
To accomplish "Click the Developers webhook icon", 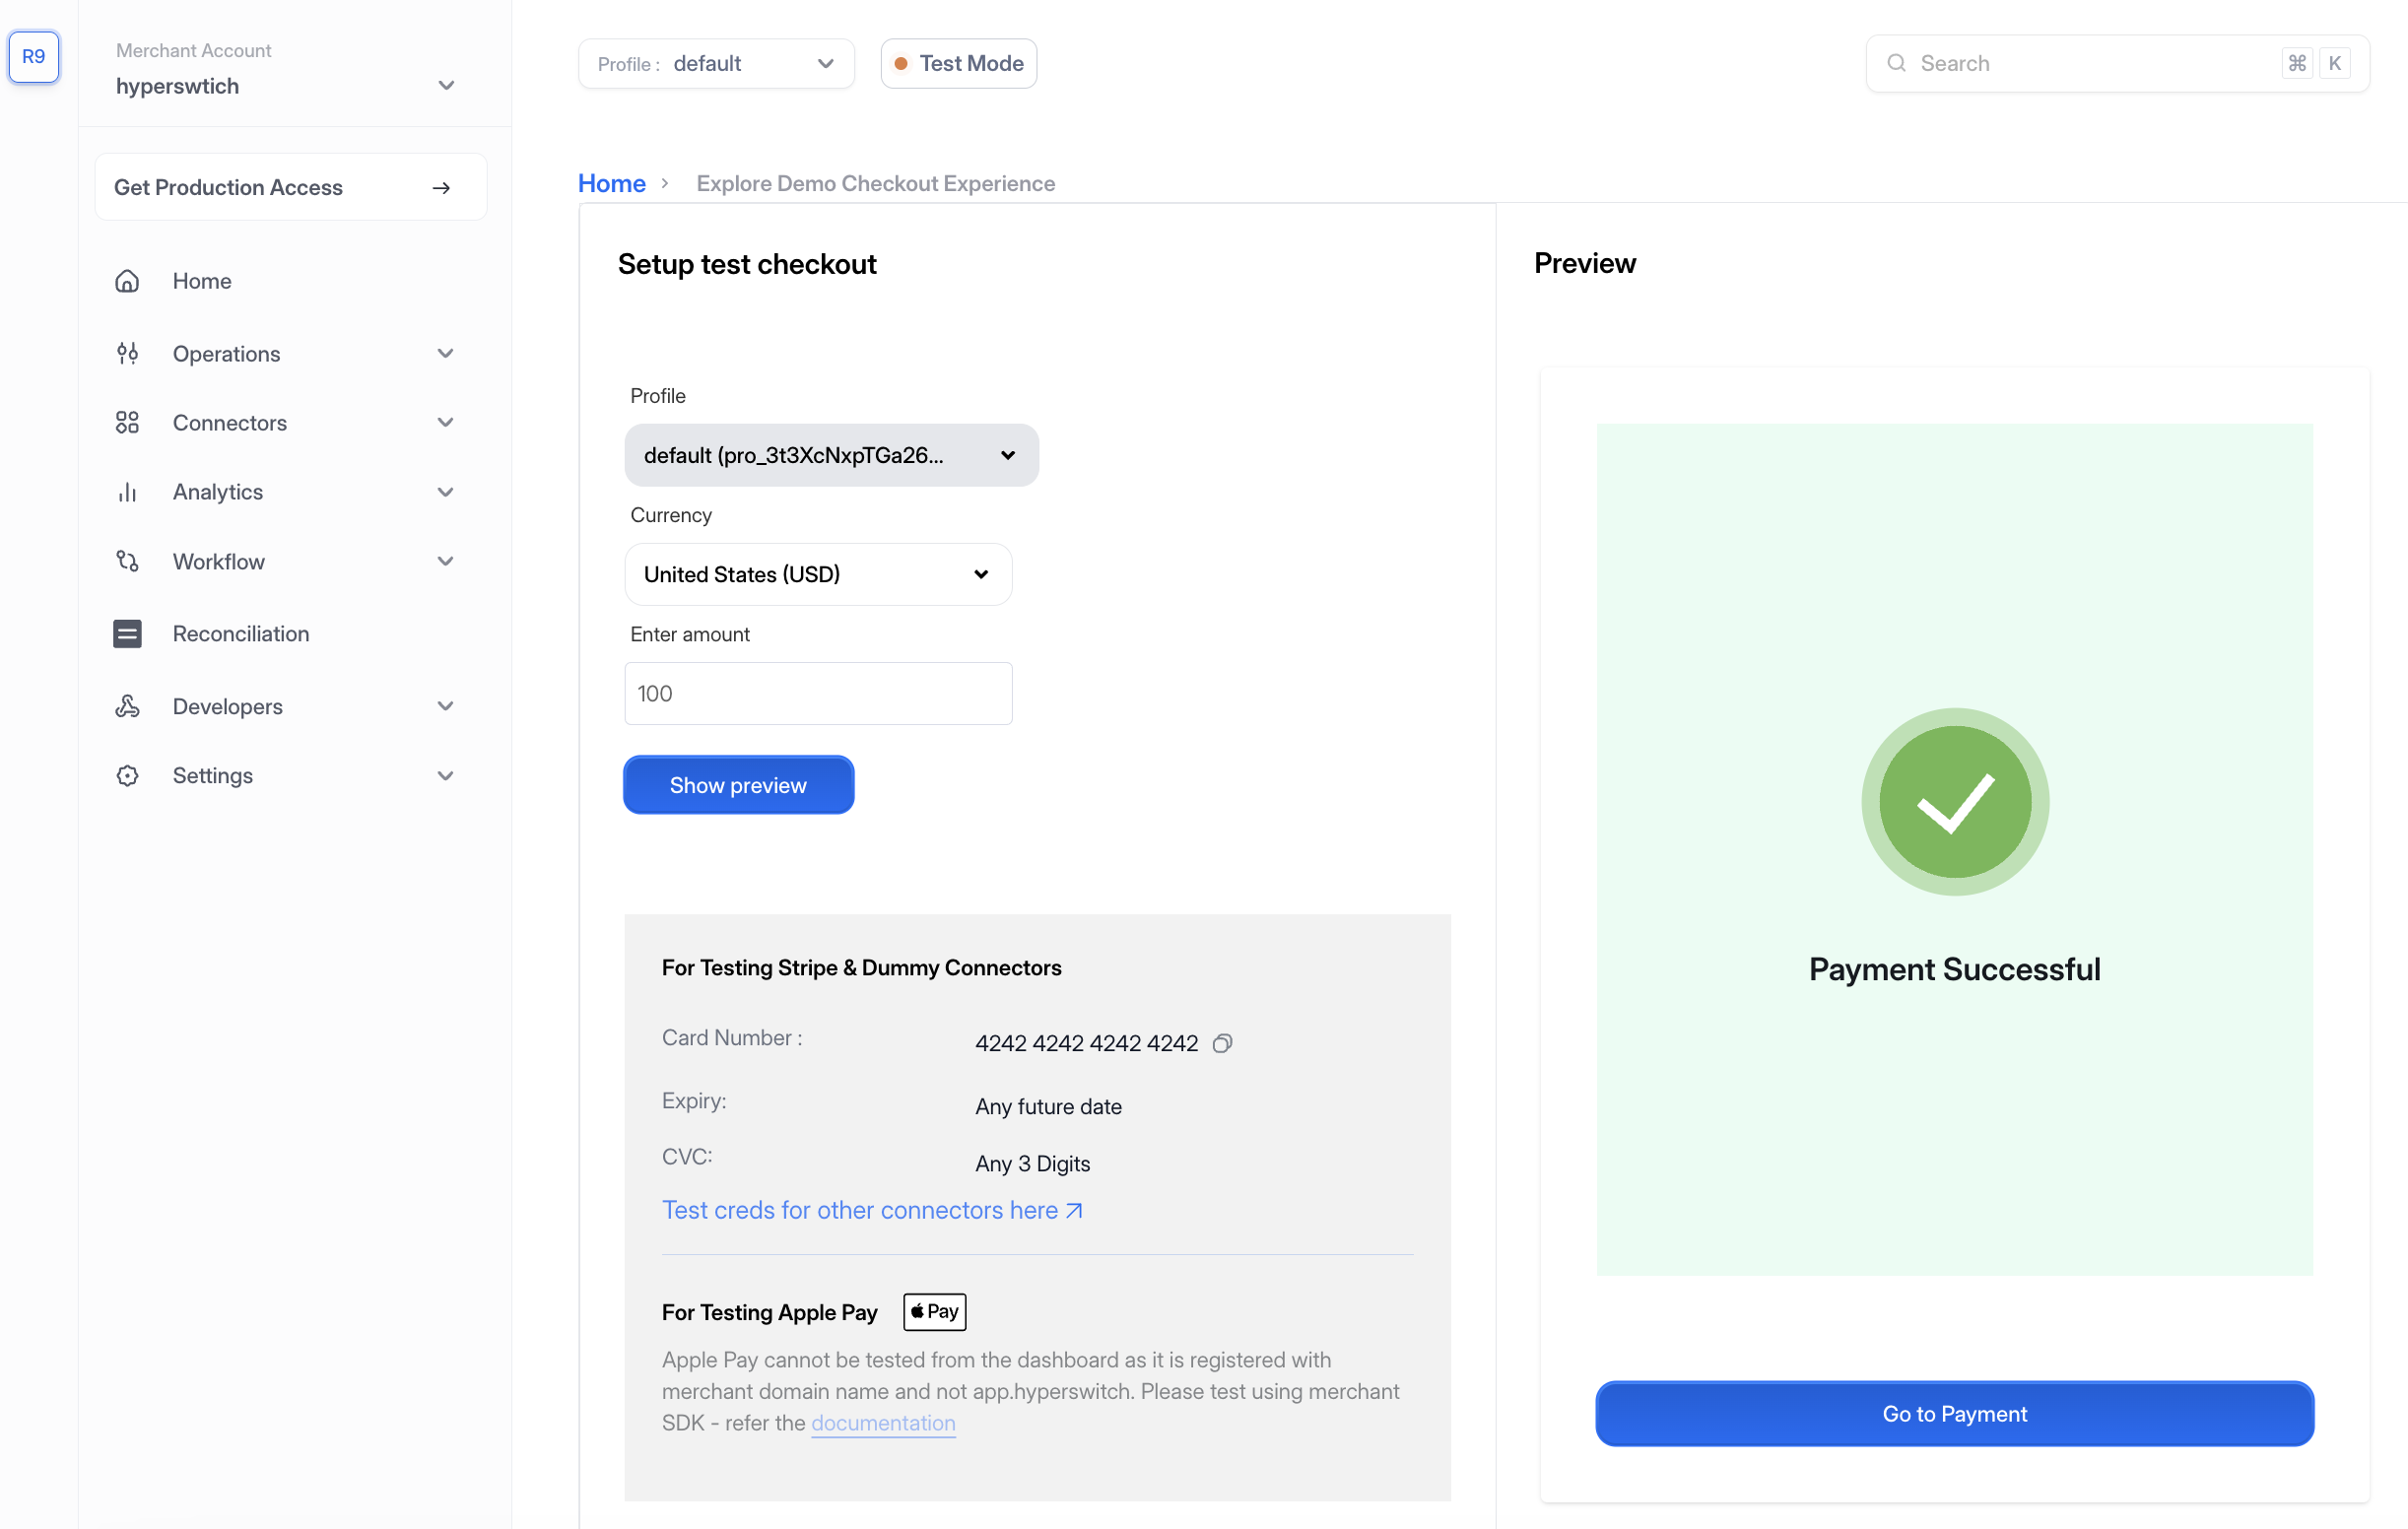I will coord(127,706).
